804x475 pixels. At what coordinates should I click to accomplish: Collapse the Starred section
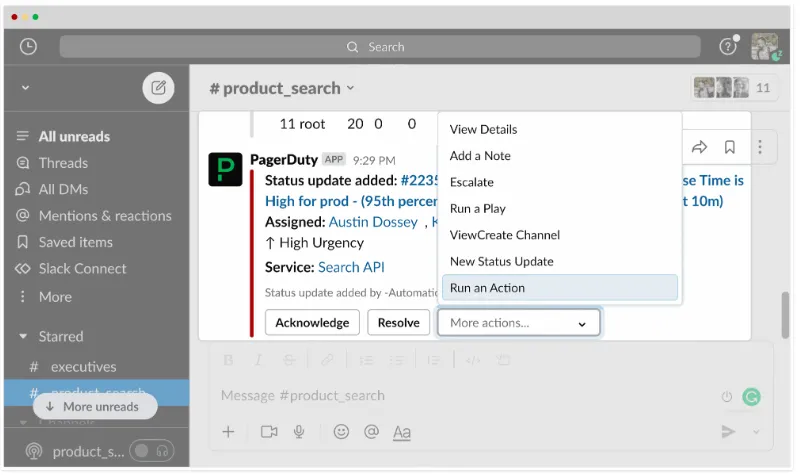(23, 337)
